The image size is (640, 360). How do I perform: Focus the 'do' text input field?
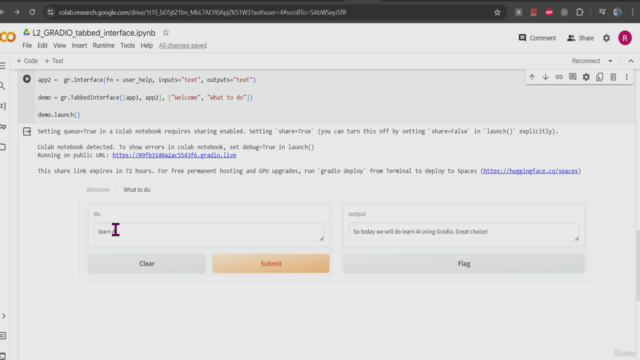(x=209, y=232)
